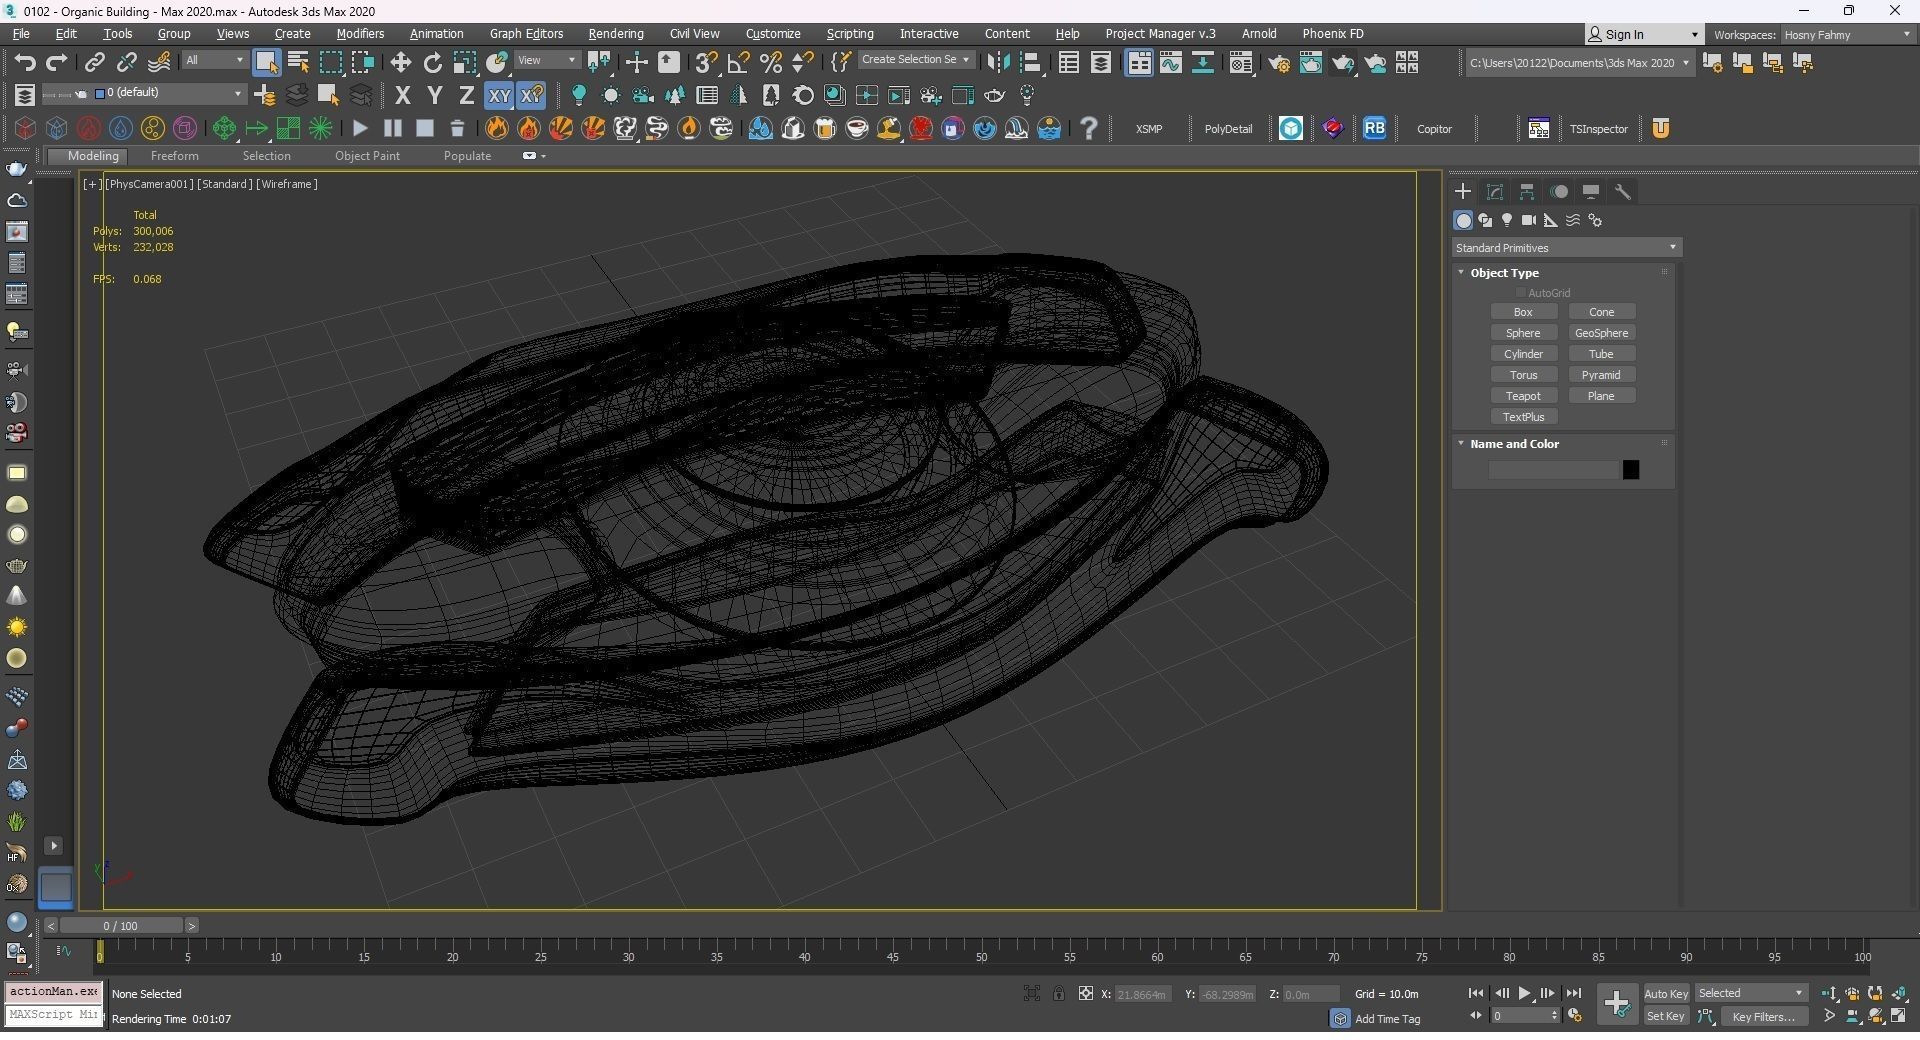Activate the Select and Move tool

pos(400,63)
